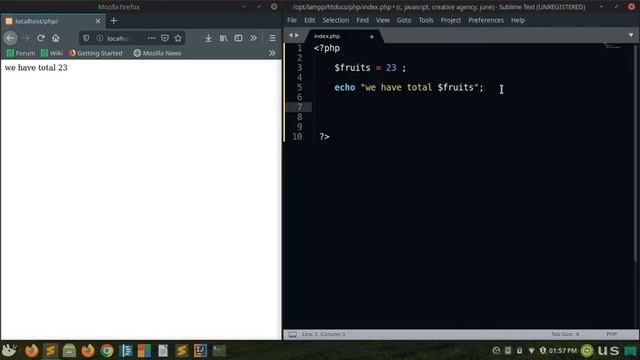Screen dimensions: 640x360
Task: Open the US keyboard layout indicator
Action: pyautogui.click(x=608, y=351)
